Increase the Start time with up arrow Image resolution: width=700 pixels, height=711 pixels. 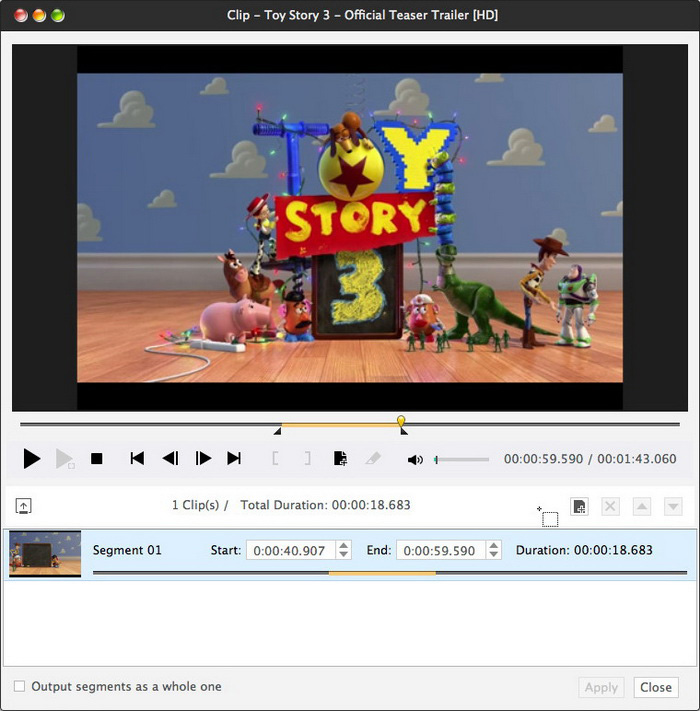coord(344,545)
